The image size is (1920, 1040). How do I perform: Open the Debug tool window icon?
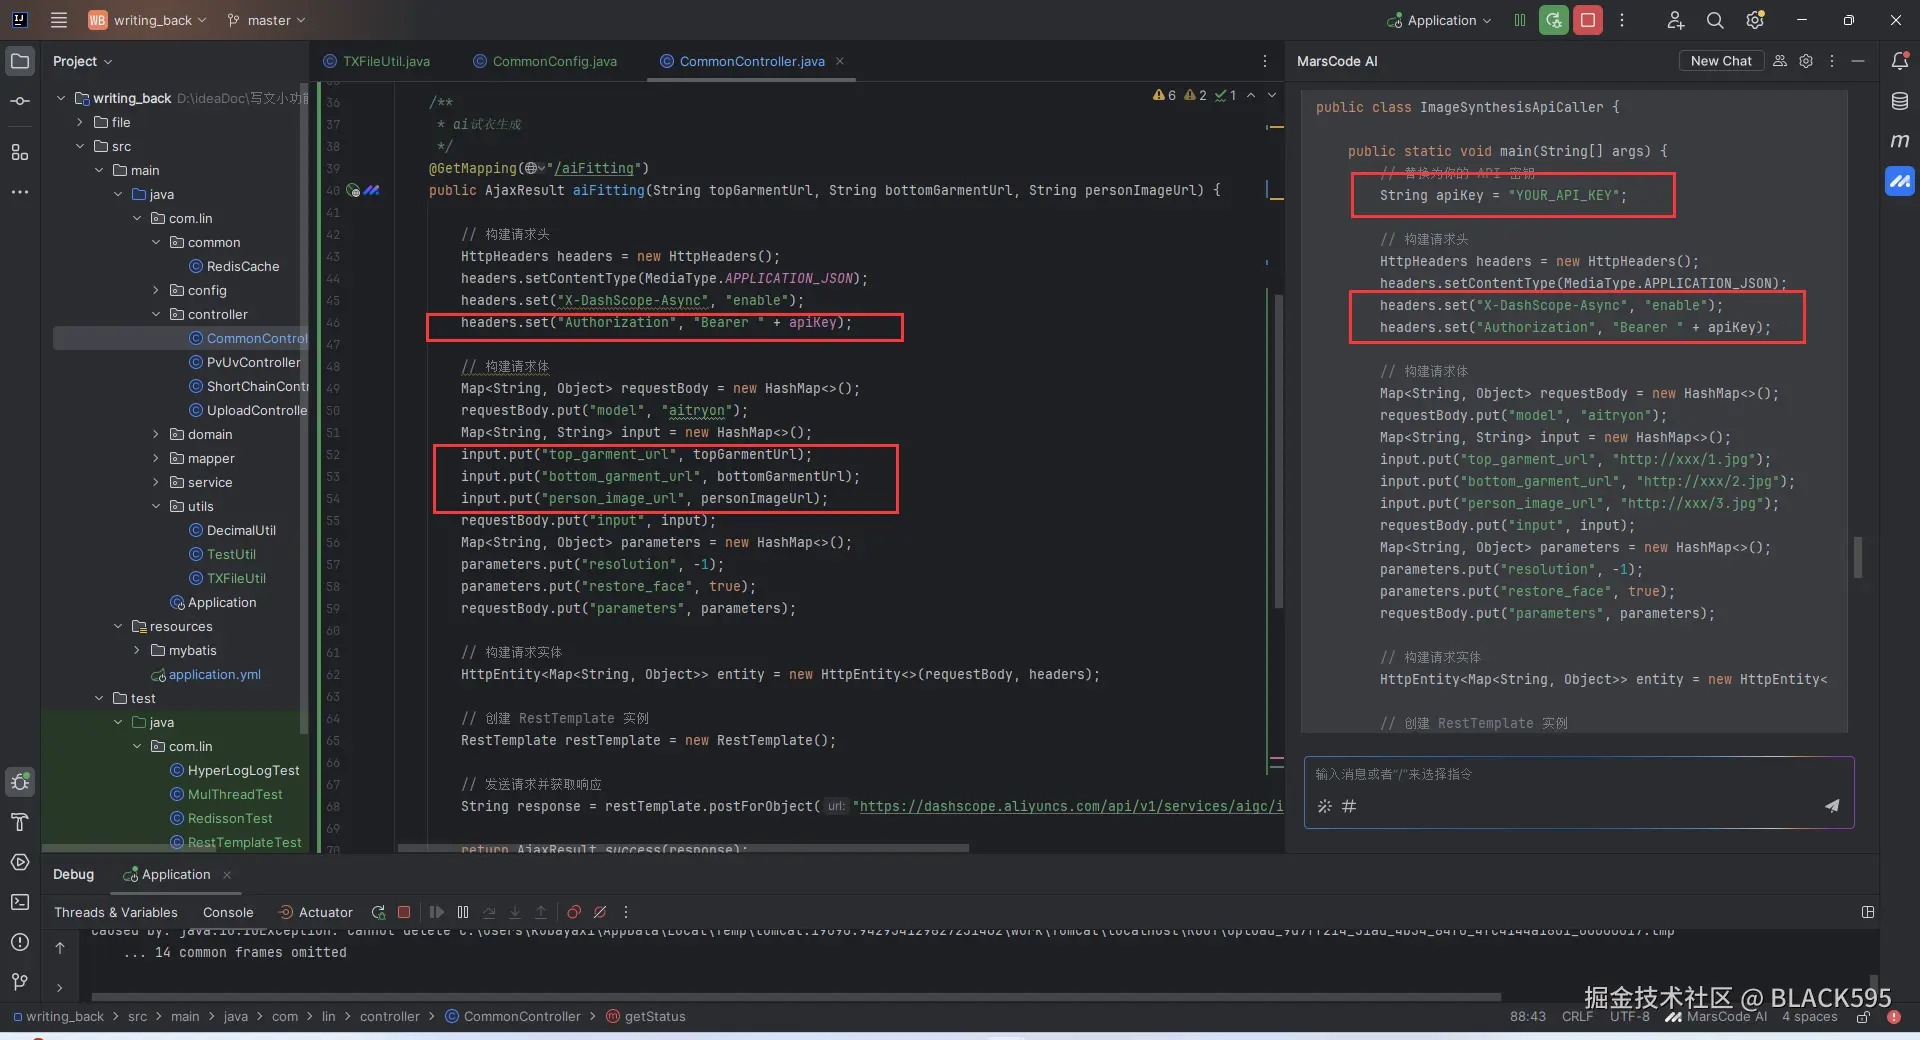[20, 782]
